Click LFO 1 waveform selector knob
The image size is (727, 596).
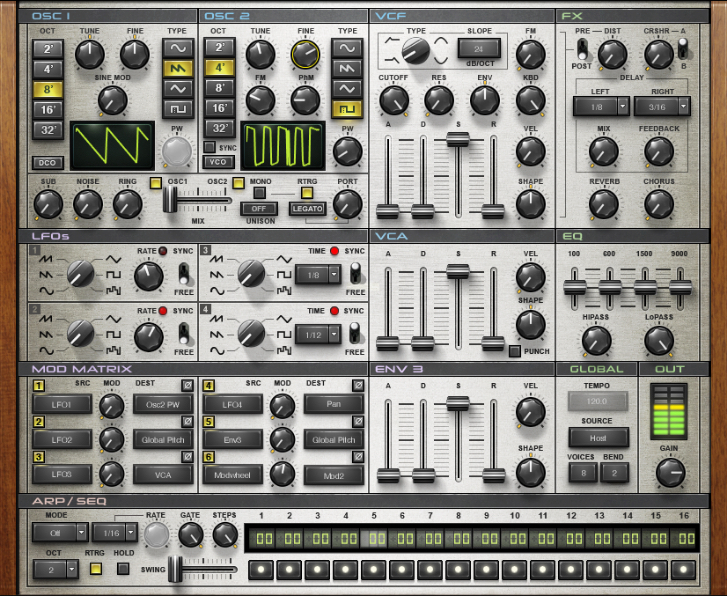81,274
